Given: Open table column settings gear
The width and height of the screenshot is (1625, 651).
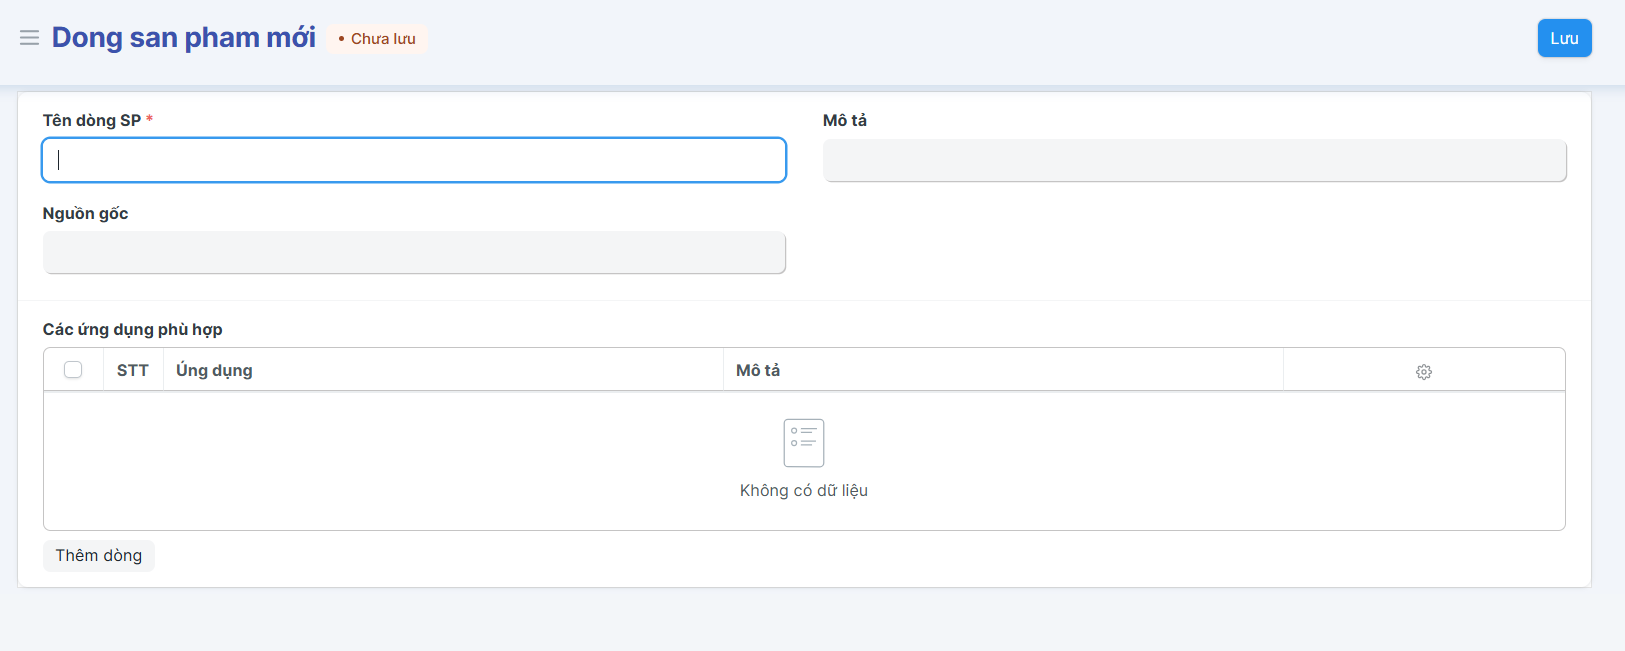Looking at the screenshot, I should [x=1423, y=371].
